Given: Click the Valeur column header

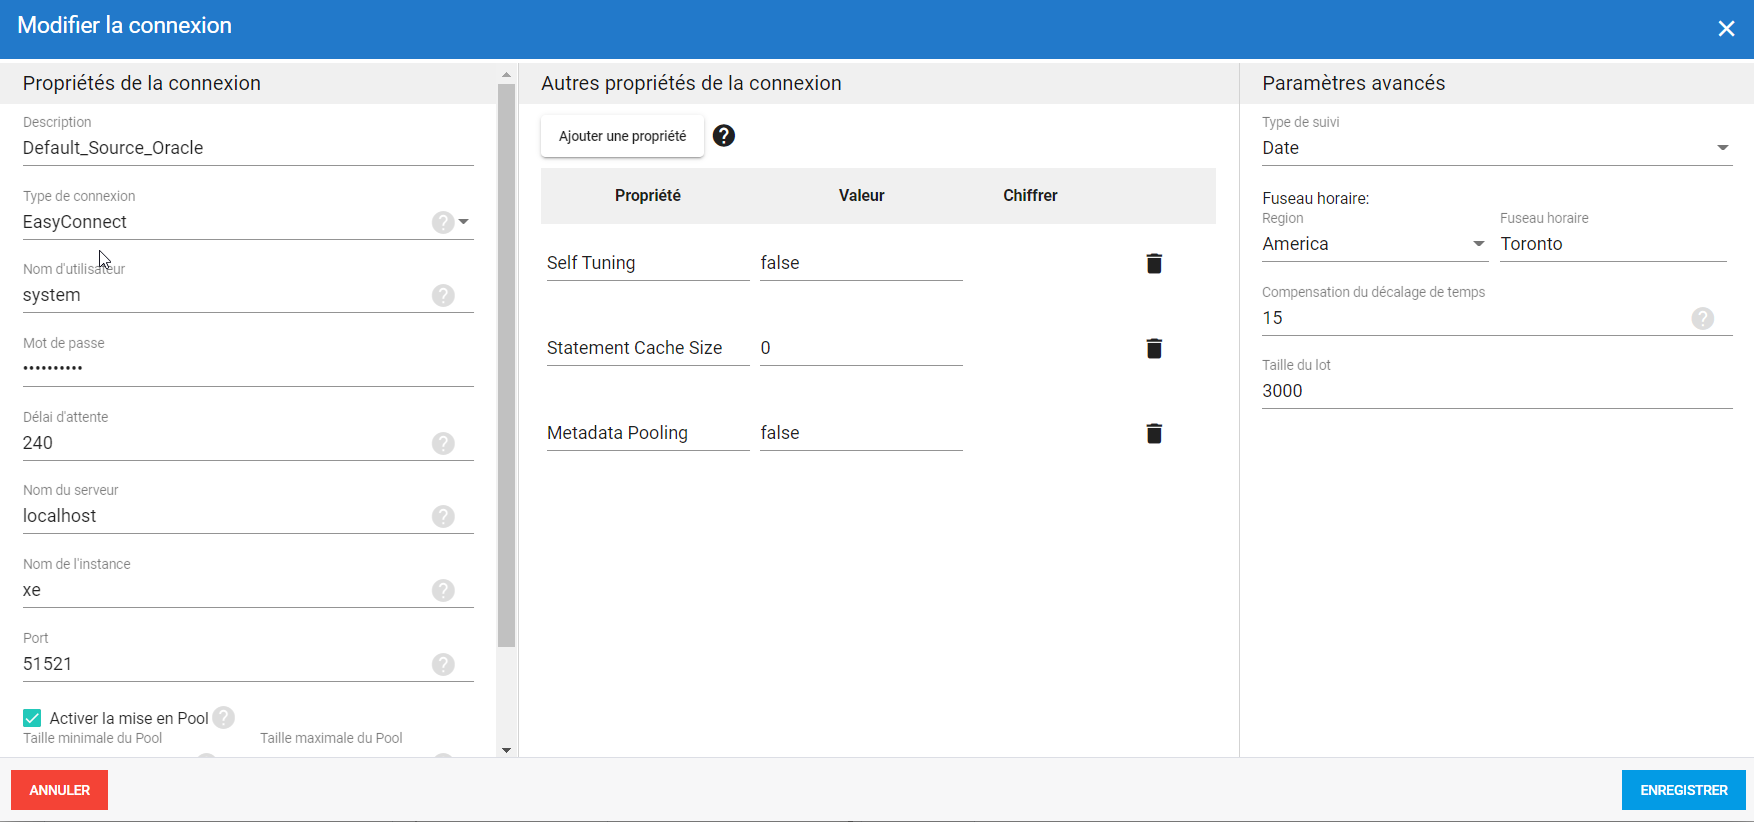Looking at the screenshot, I should 861,196.
